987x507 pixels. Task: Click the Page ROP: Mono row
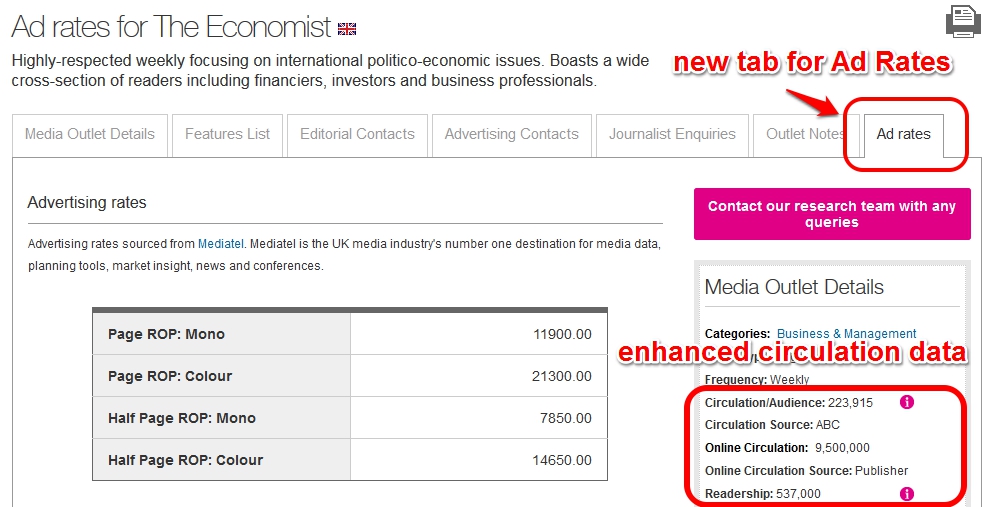click(x=350, y=334)
